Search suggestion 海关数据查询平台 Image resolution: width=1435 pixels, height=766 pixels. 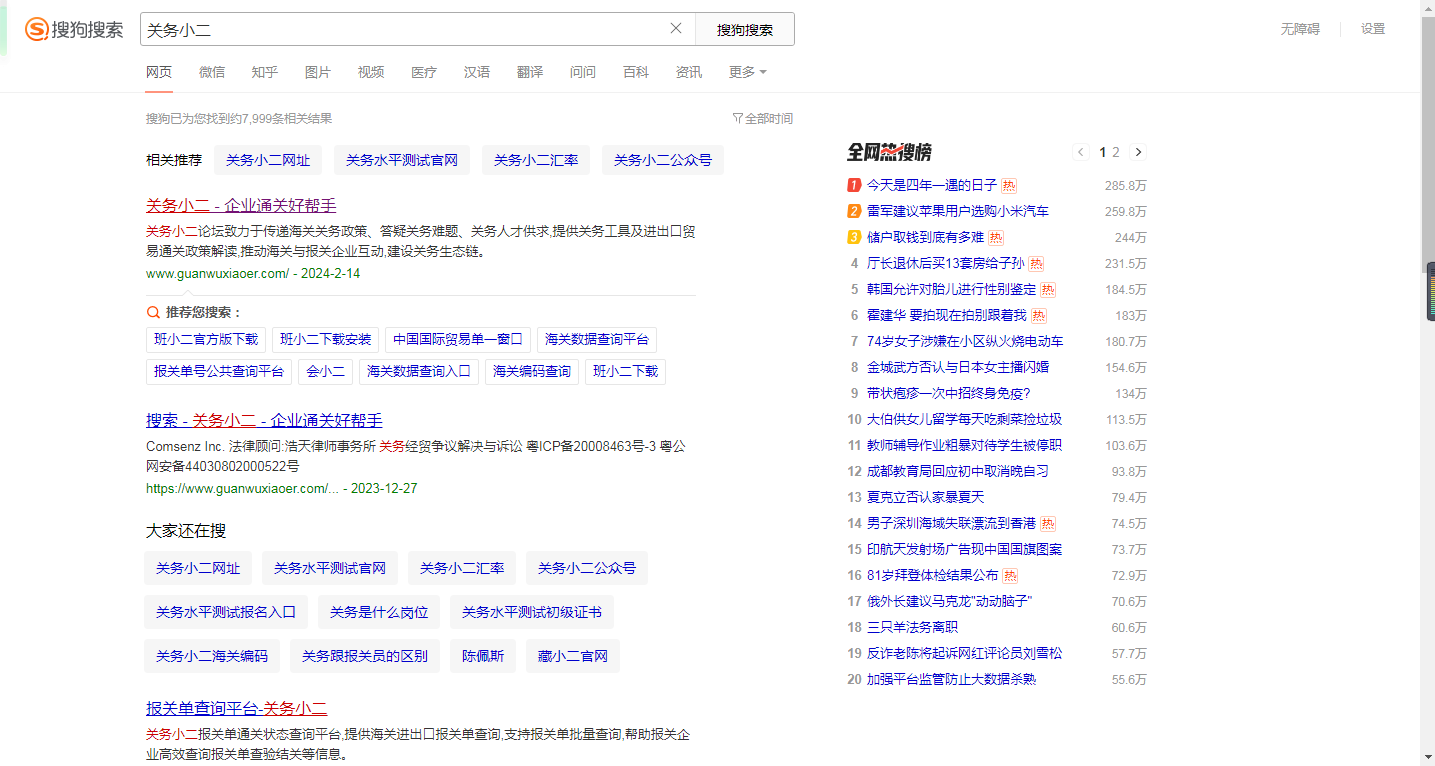(597, 339)
